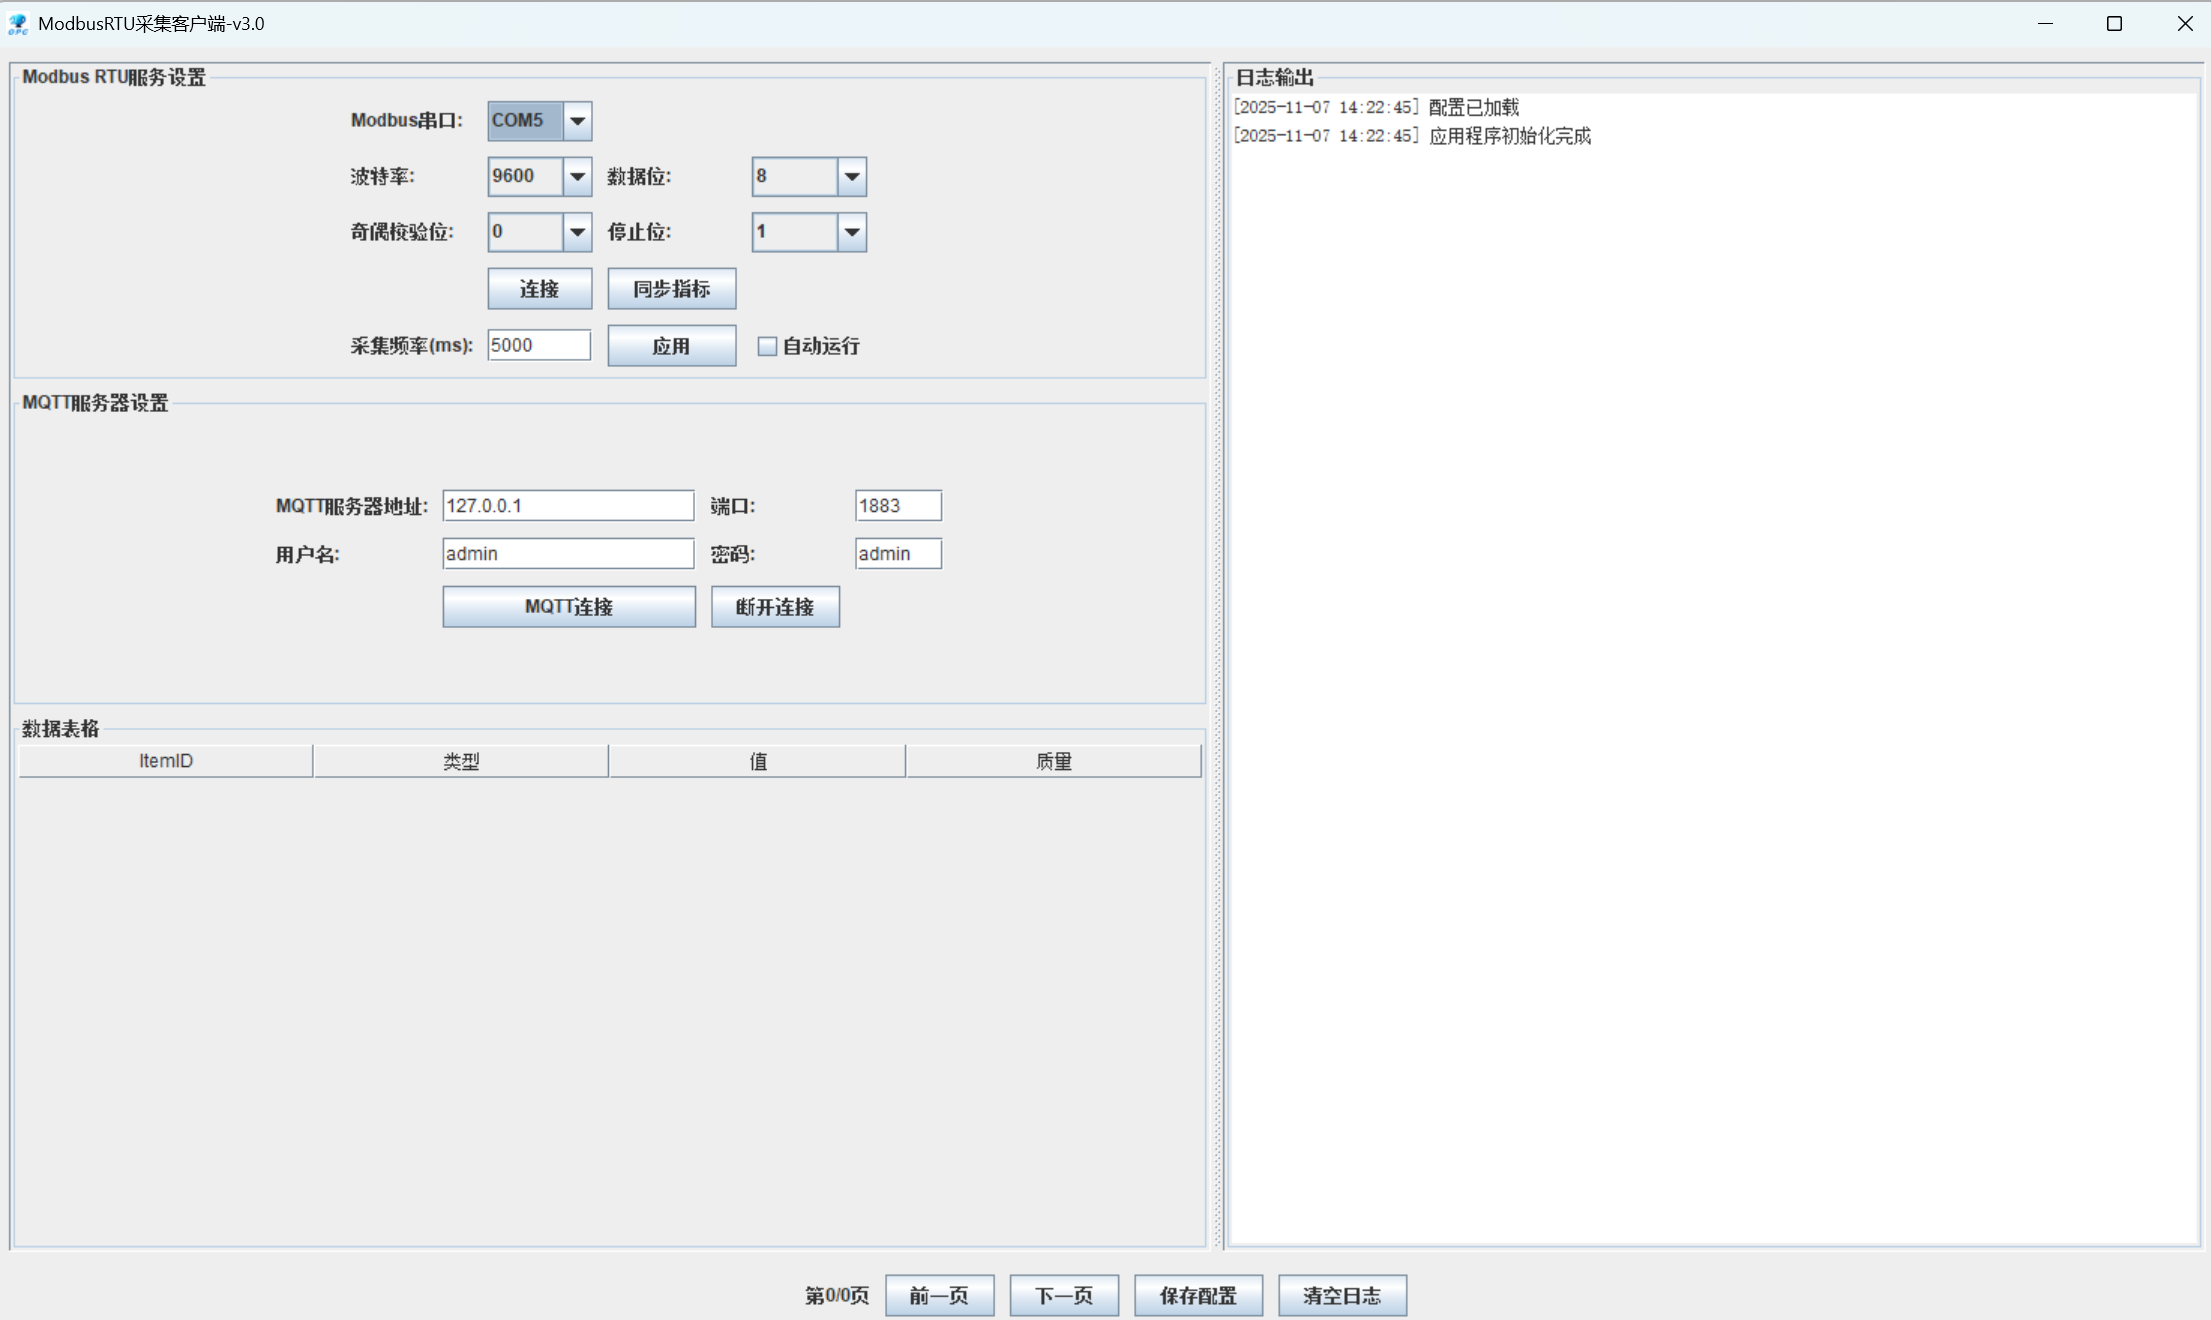Click the 同步指标 button
This screenshot has height=1320, width=2211.
[671, 288]
